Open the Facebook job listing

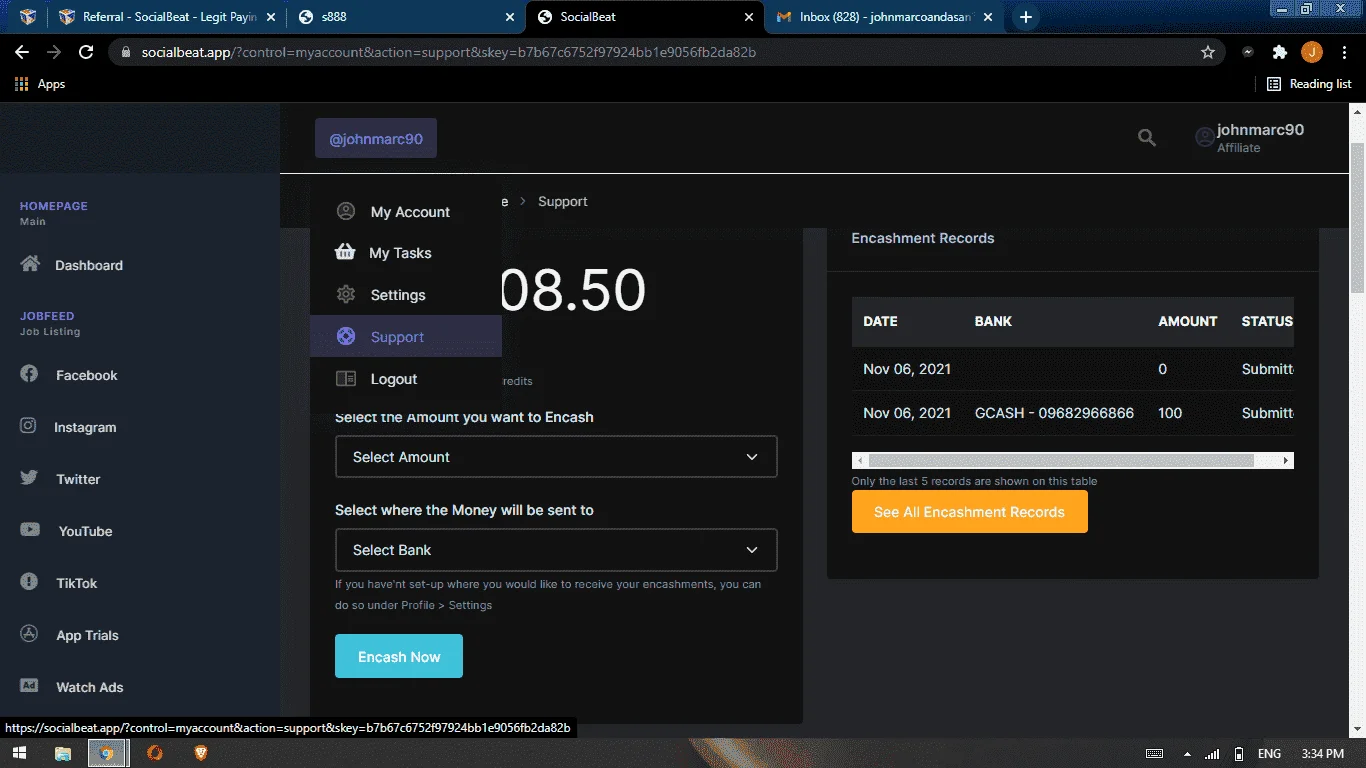[69, 375]
